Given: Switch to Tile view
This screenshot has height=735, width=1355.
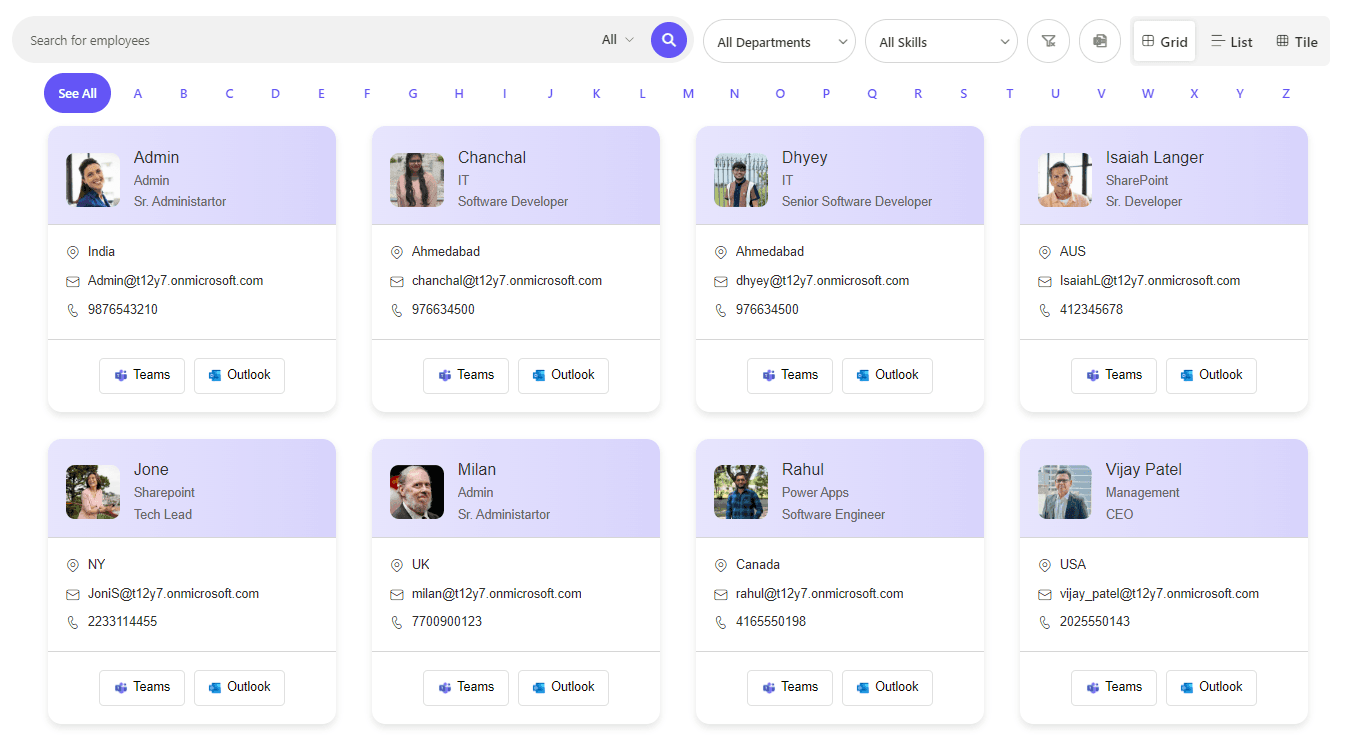Looking at the screenshot, I should 1297,42.
